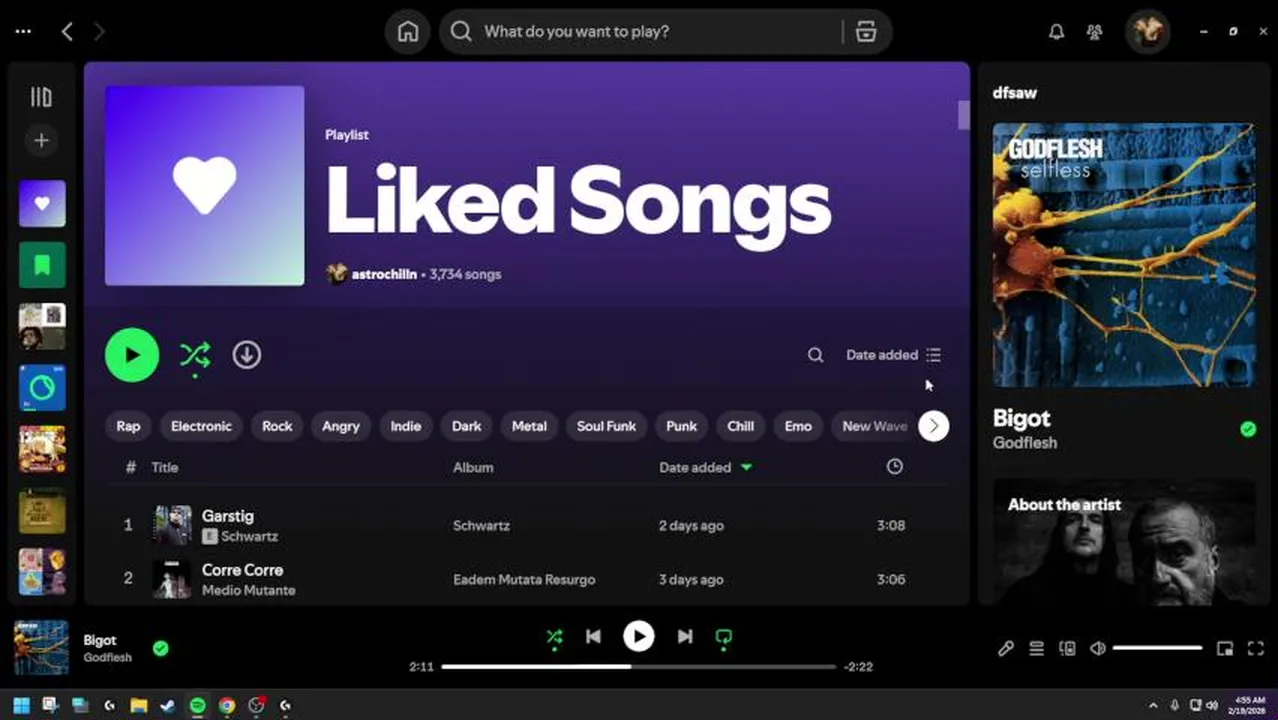Click the player bar play button
This screenshot has height=720, width=1278.
click(639, 636)
